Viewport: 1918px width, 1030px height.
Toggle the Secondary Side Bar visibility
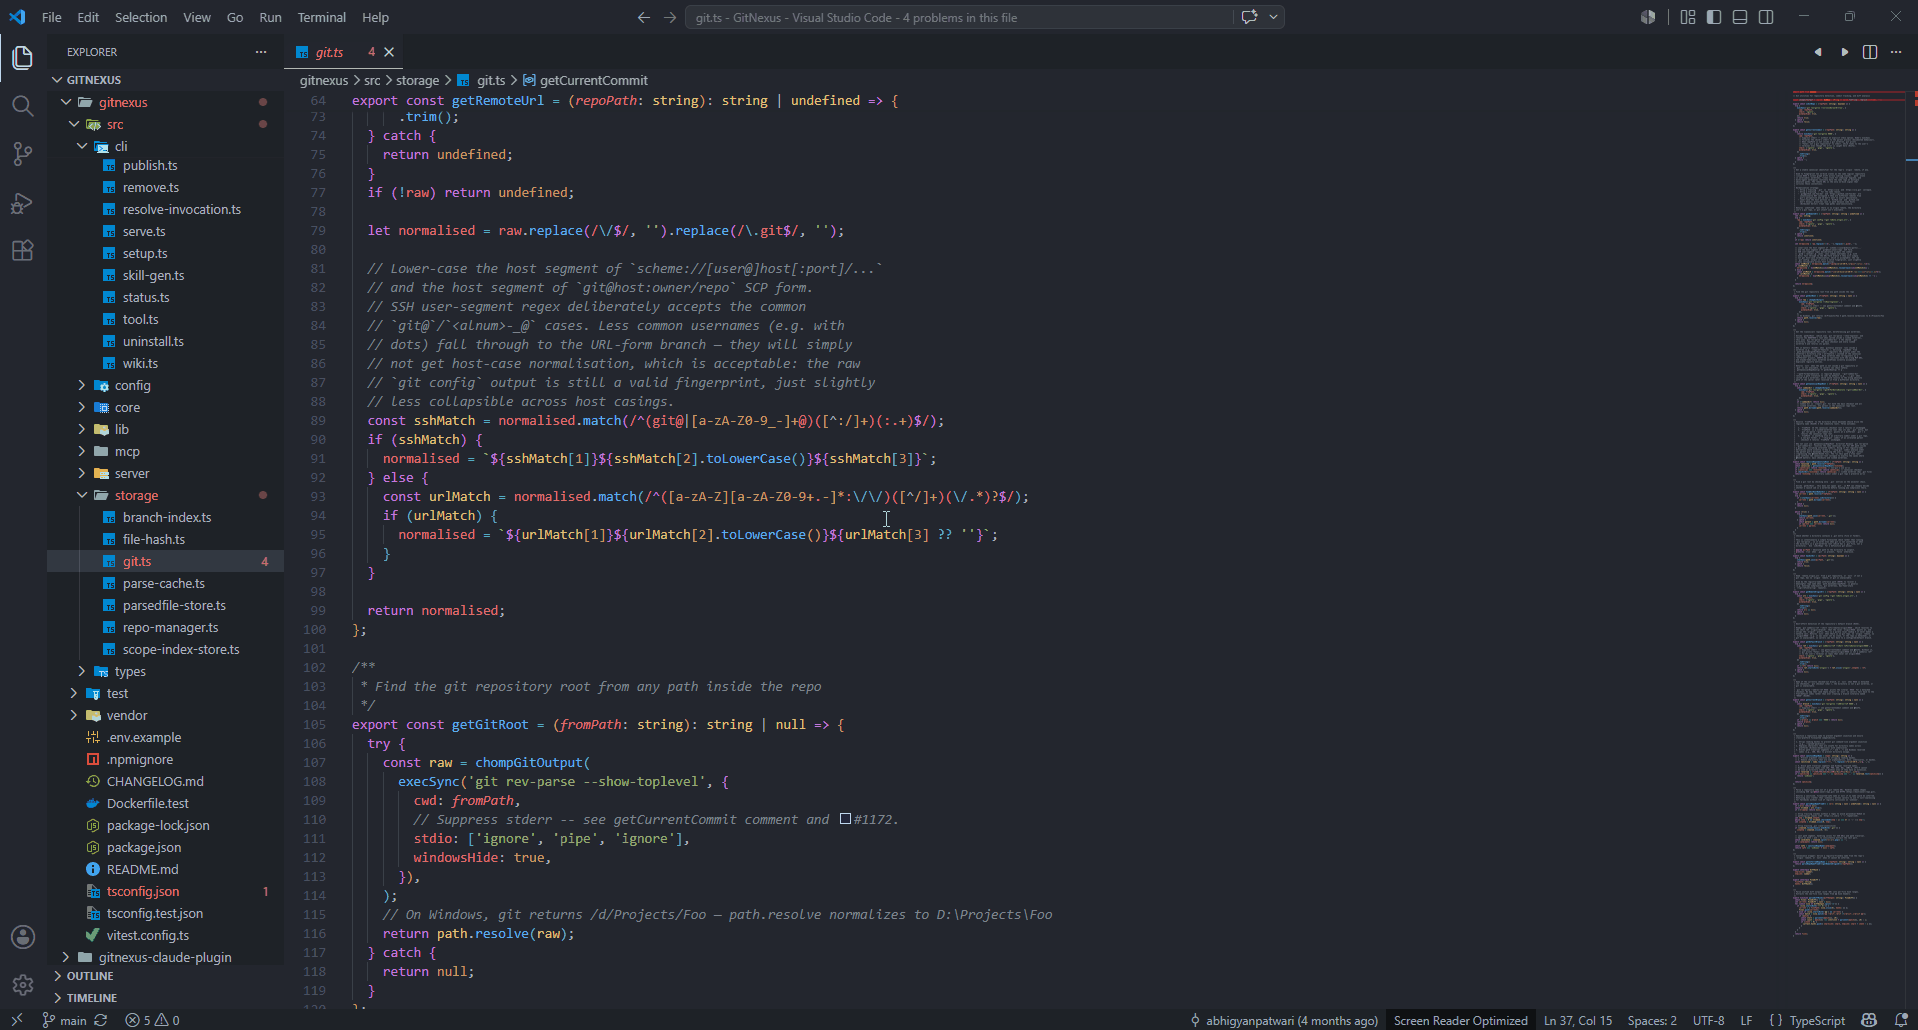[x=1766, y=17]
